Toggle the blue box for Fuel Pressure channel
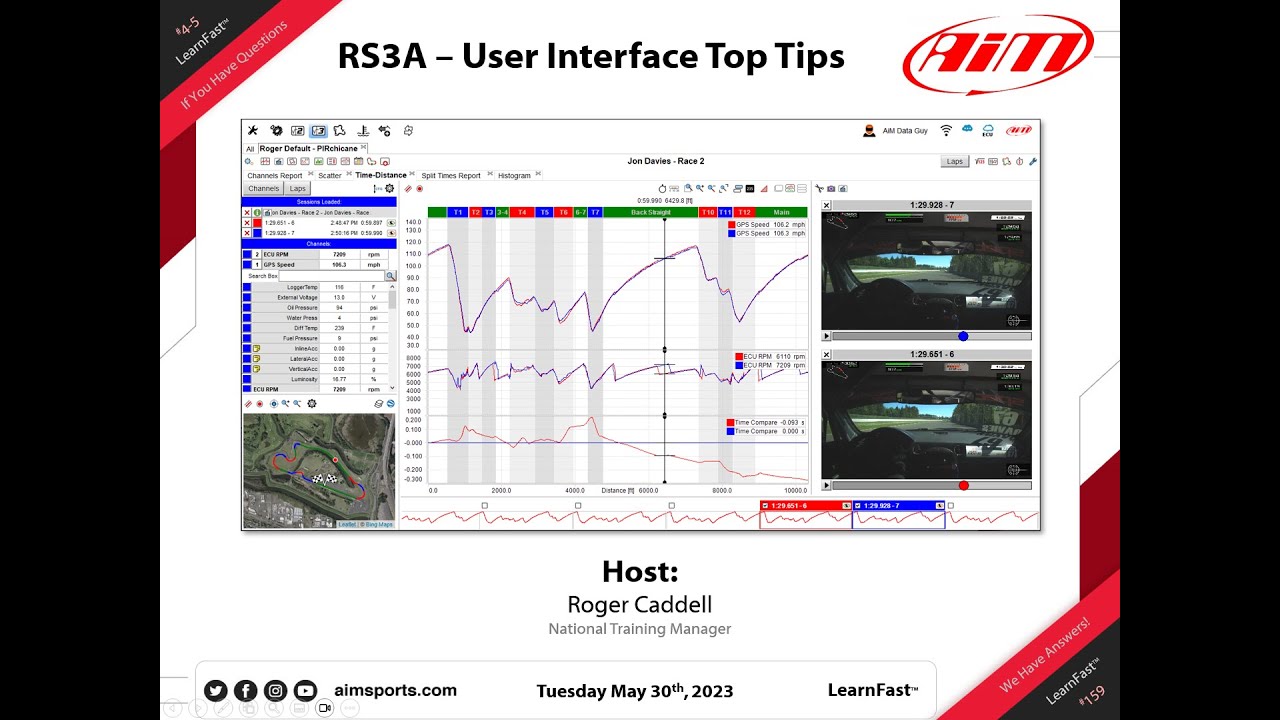The height and width of the screenshot is (720, 1280). click(x=247, y=338)
